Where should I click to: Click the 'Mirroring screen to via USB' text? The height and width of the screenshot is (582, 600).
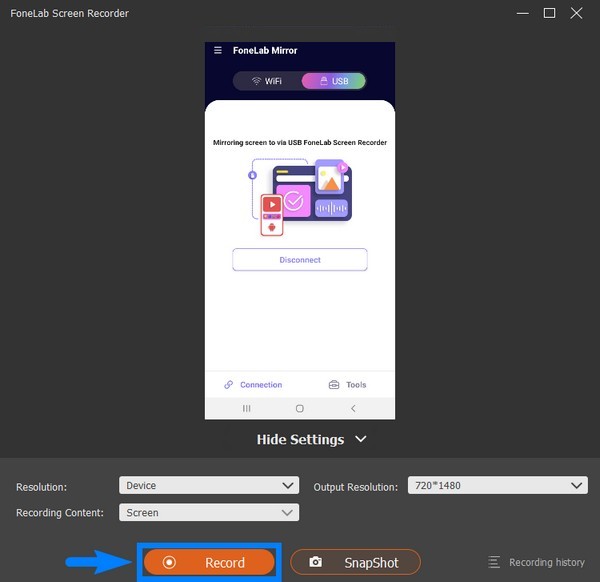[x=300, y=142]
